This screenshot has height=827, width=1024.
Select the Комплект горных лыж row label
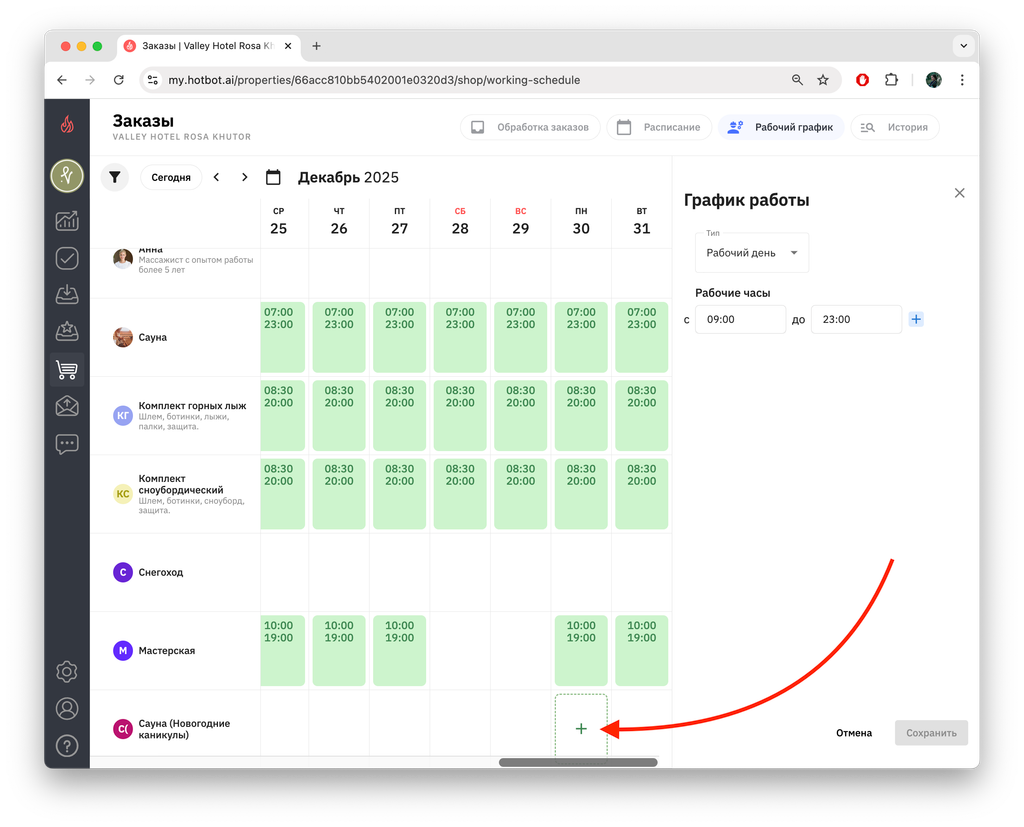coord(192,406)
